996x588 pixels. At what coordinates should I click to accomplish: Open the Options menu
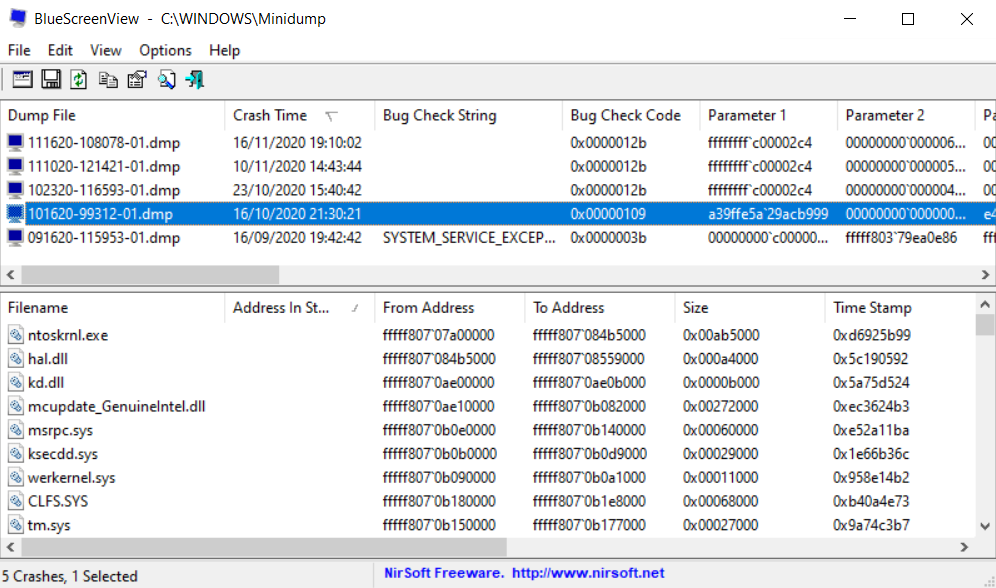coord(165,50)
